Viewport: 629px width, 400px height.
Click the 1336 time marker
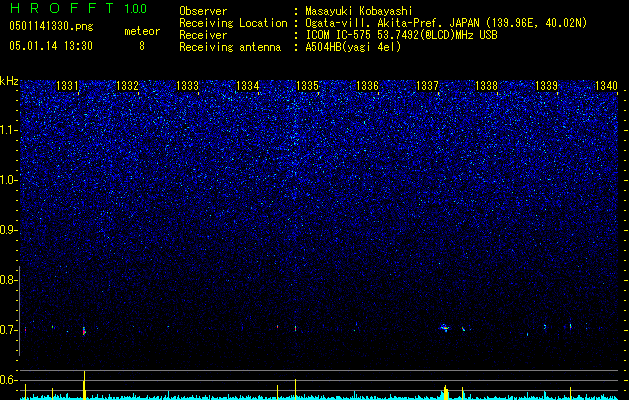[x=367, y=85]
